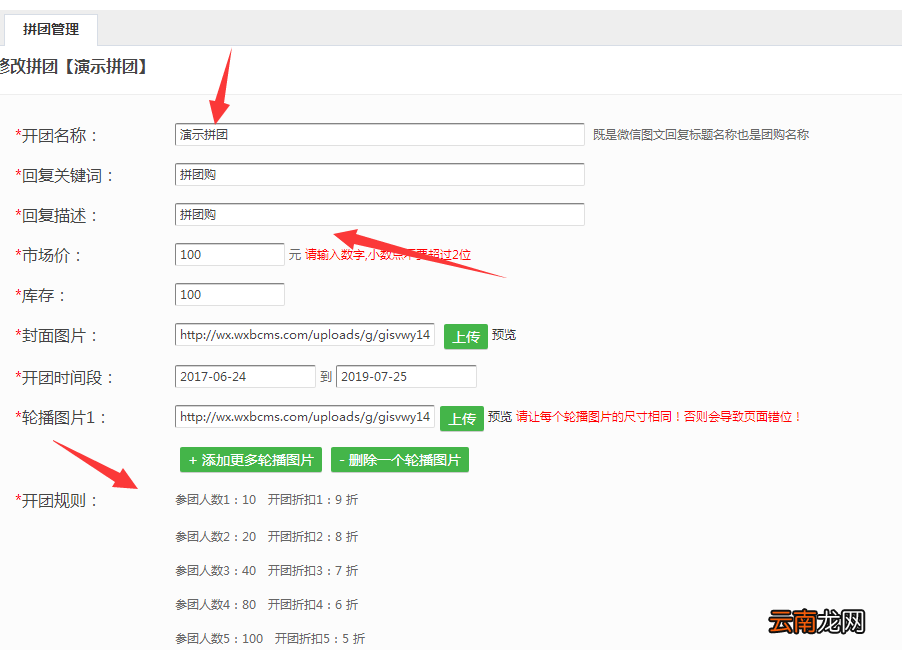
Task: Open the 拼团管理 tab
Action: (x=51, y=29)
